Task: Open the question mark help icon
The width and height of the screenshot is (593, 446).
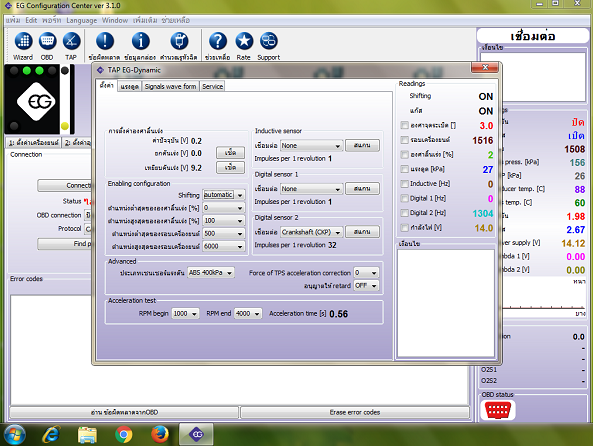Action: [x=218, y=41]
